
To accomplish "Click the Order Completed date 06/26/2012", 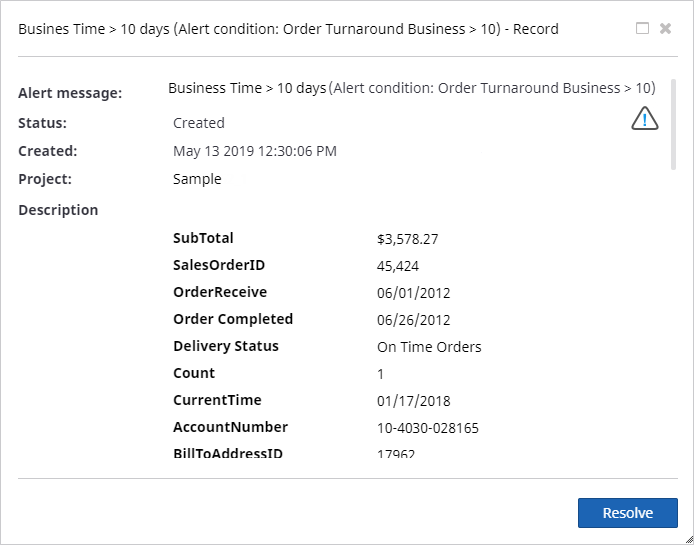I will pos(414,320).
